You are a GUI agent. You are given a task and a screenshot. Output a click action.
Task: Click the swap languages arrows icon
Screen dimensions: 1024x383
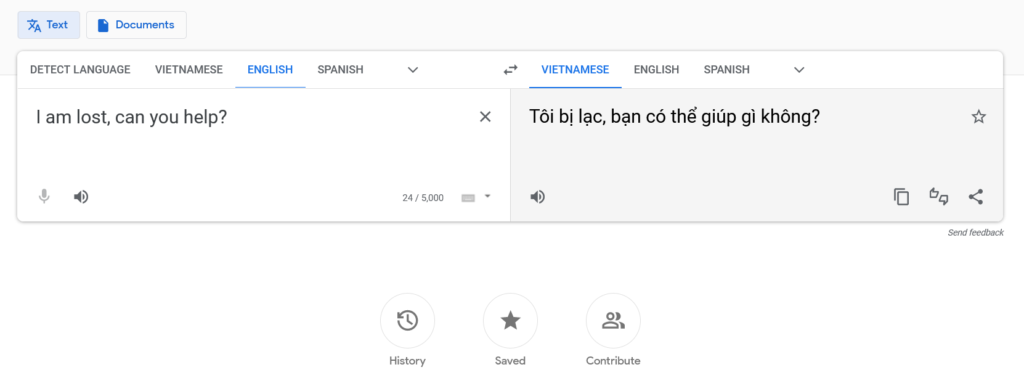510,69
